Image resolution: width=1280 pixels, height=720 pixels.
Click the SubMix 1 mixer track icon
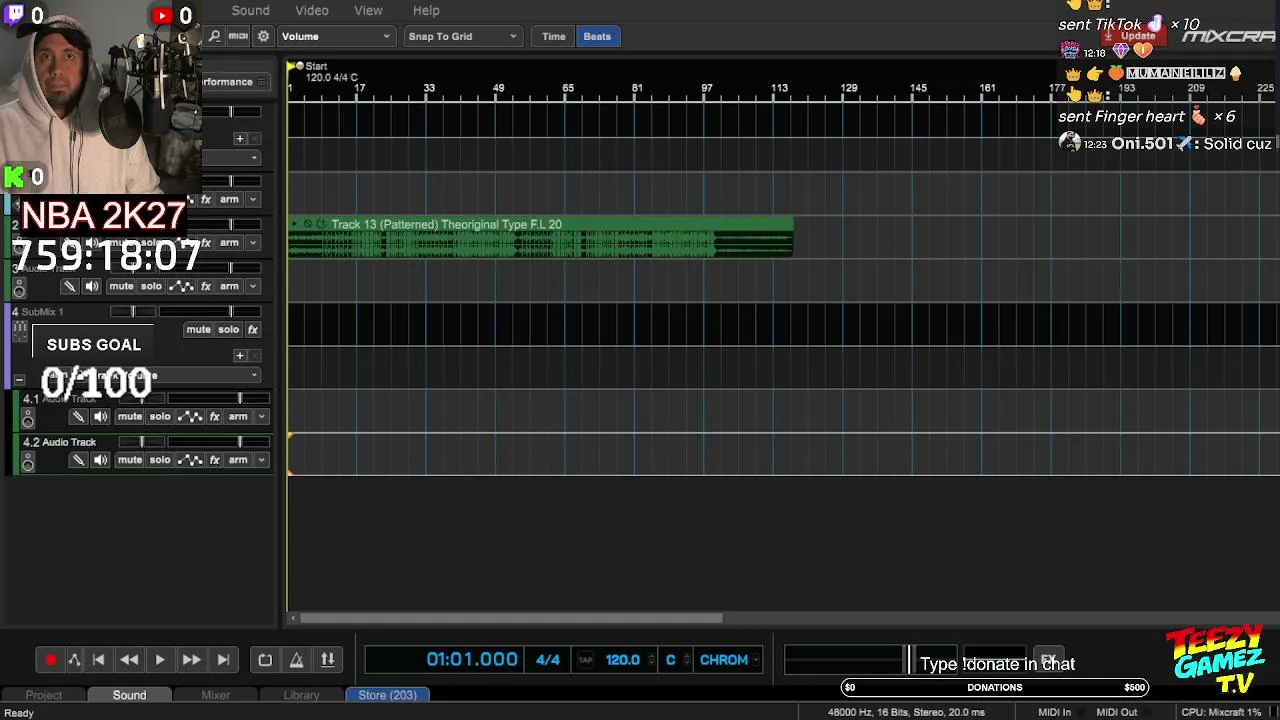(x=19, y=331)
